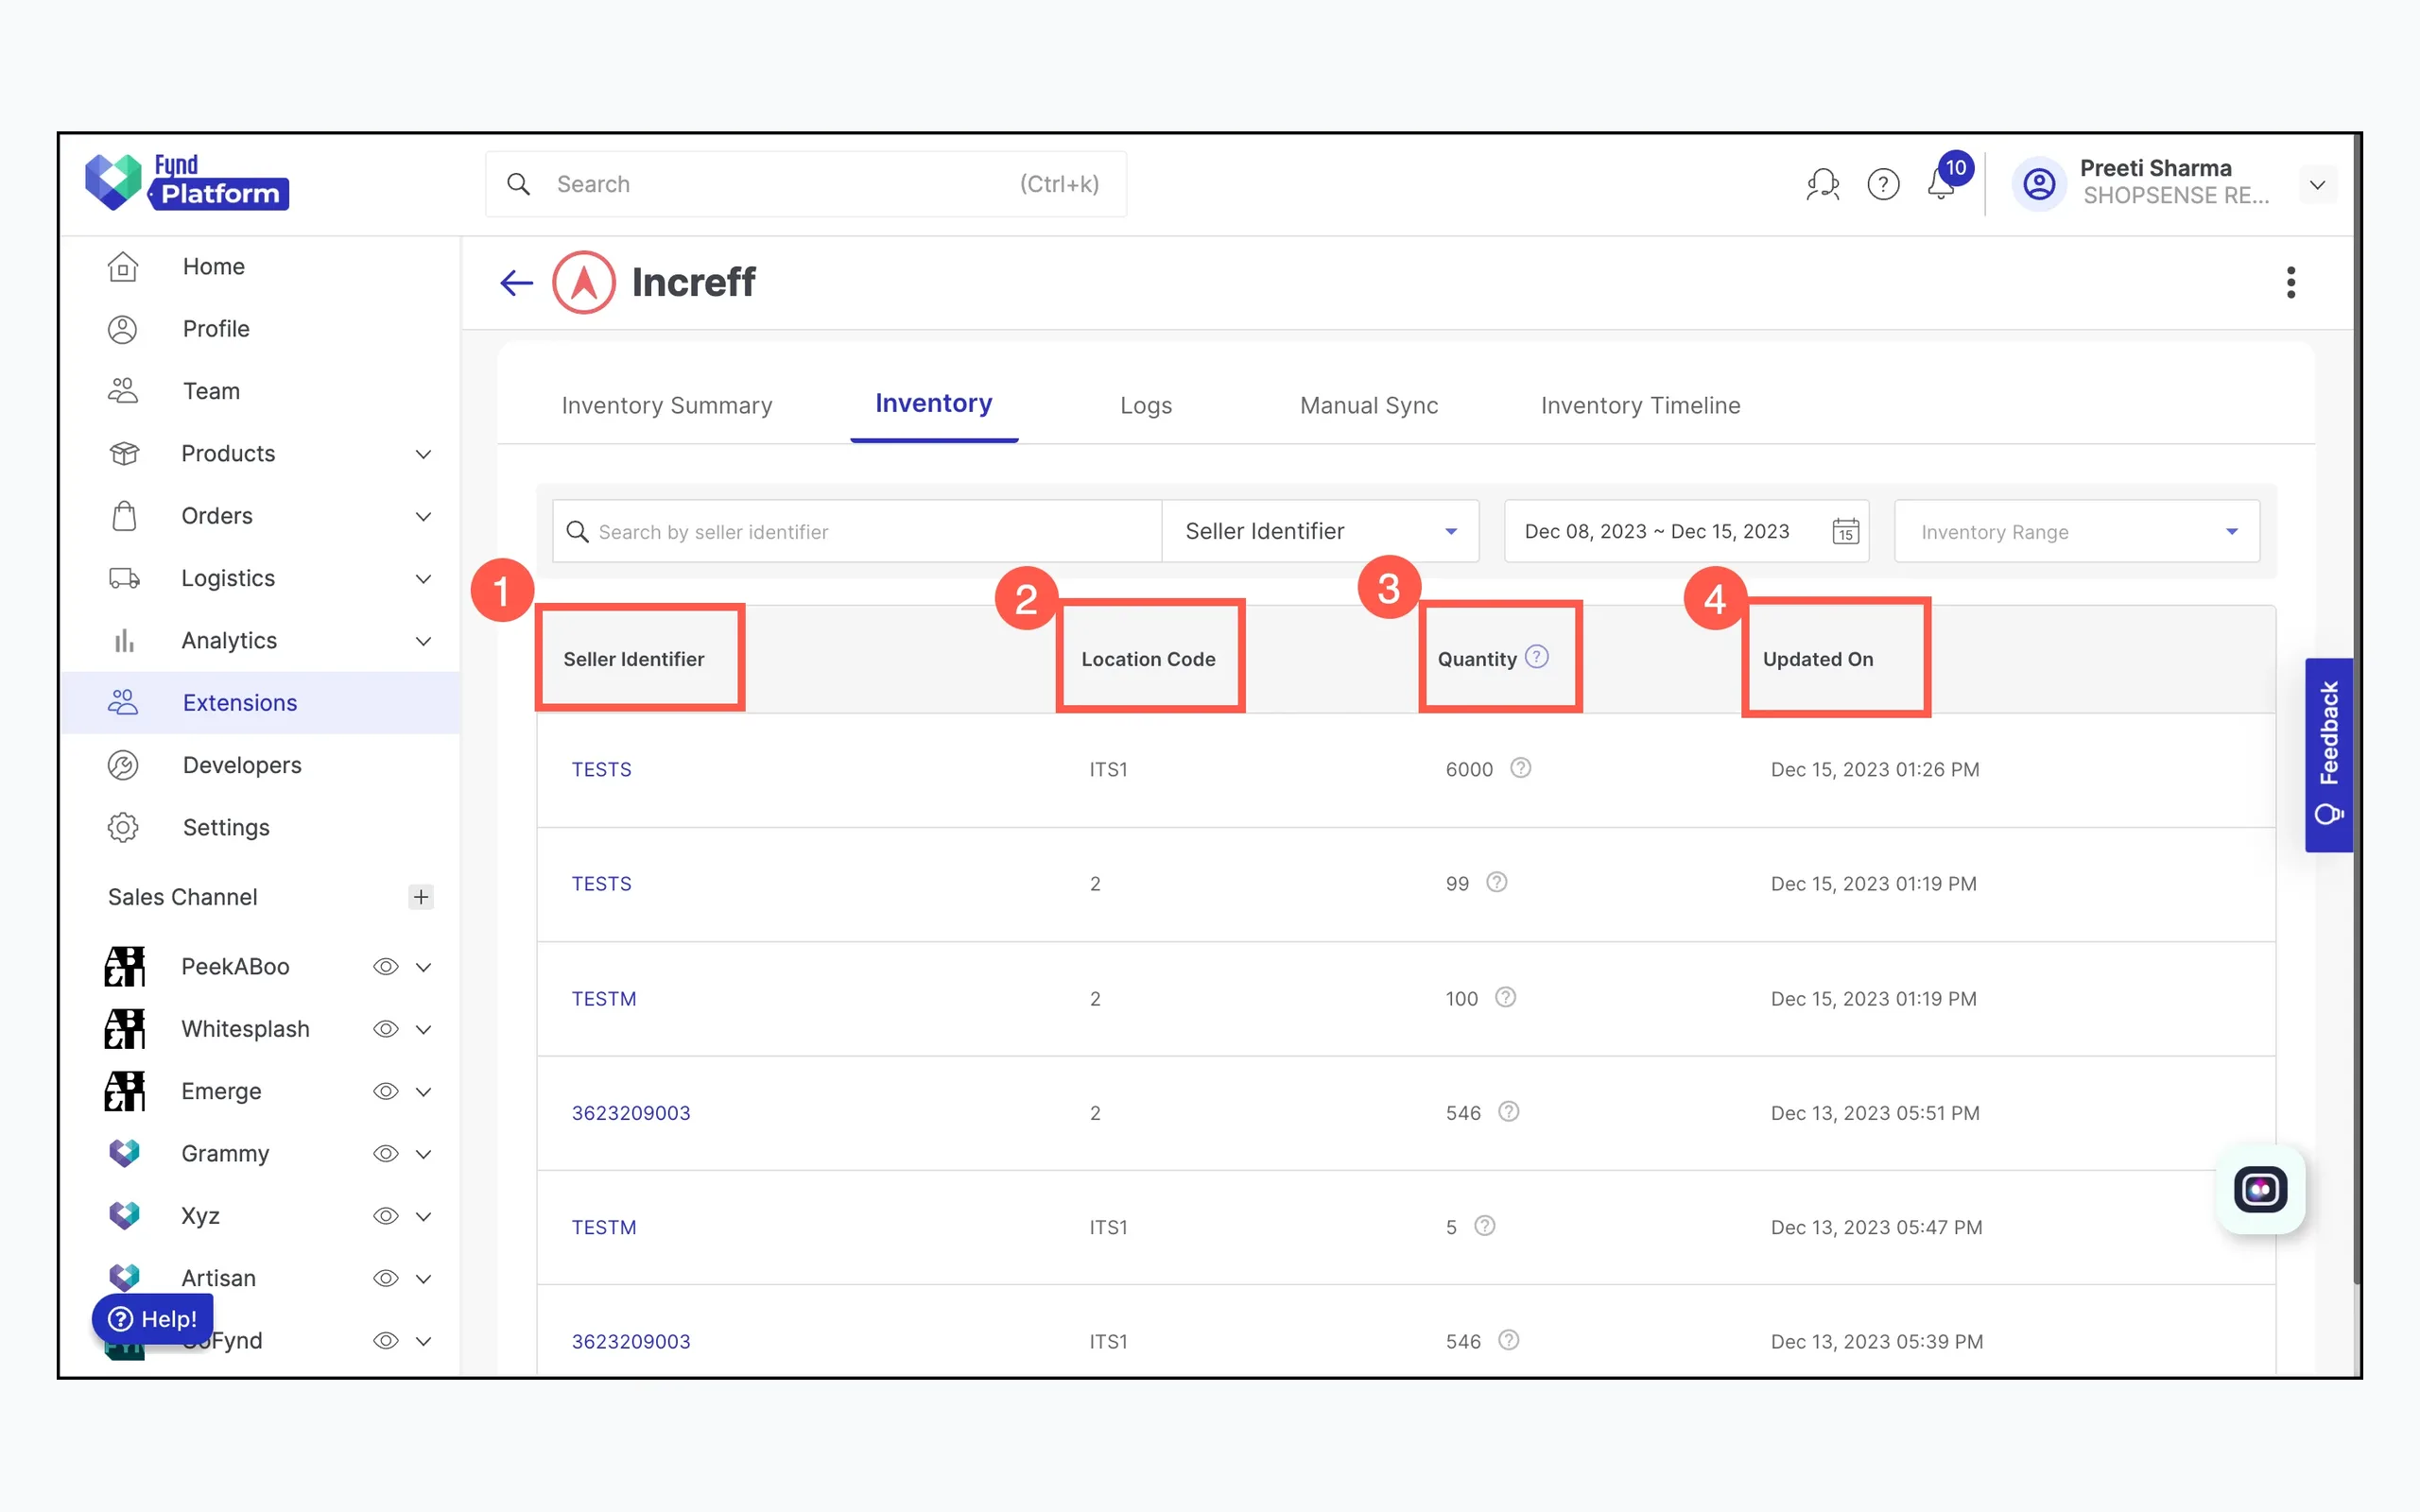Screen dimensions: 2420x1512
Task: Toggle visibility eye for Emerge channel
Action: click(386, 1091)
